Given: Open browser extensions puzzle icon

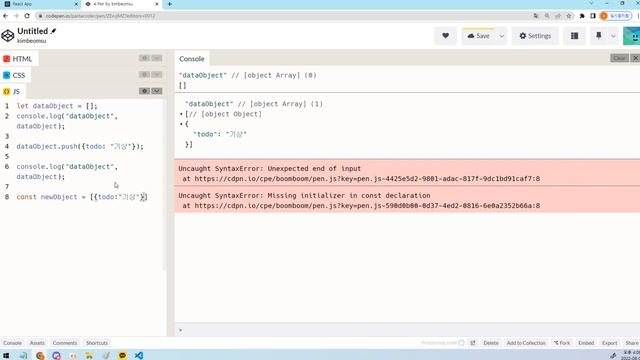Looking at the screenshot, I should [x=582, y=16].
